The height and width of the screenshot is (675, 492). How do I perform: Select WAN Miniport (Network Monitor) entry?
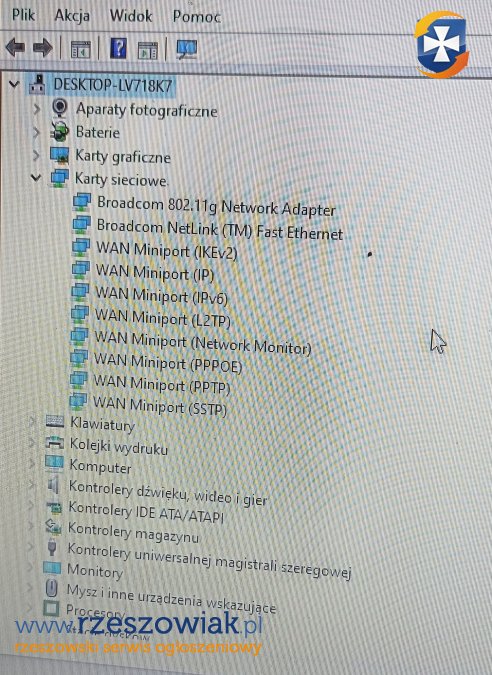[202, 343]
